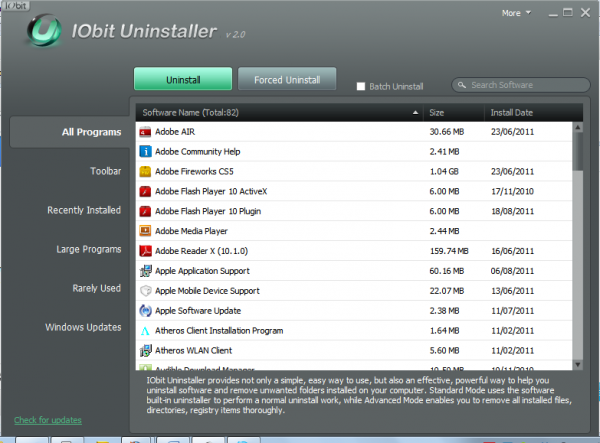Sort the list by Size column
The width and height of the screenshot is (600, 443).
[x=454, y=113]
